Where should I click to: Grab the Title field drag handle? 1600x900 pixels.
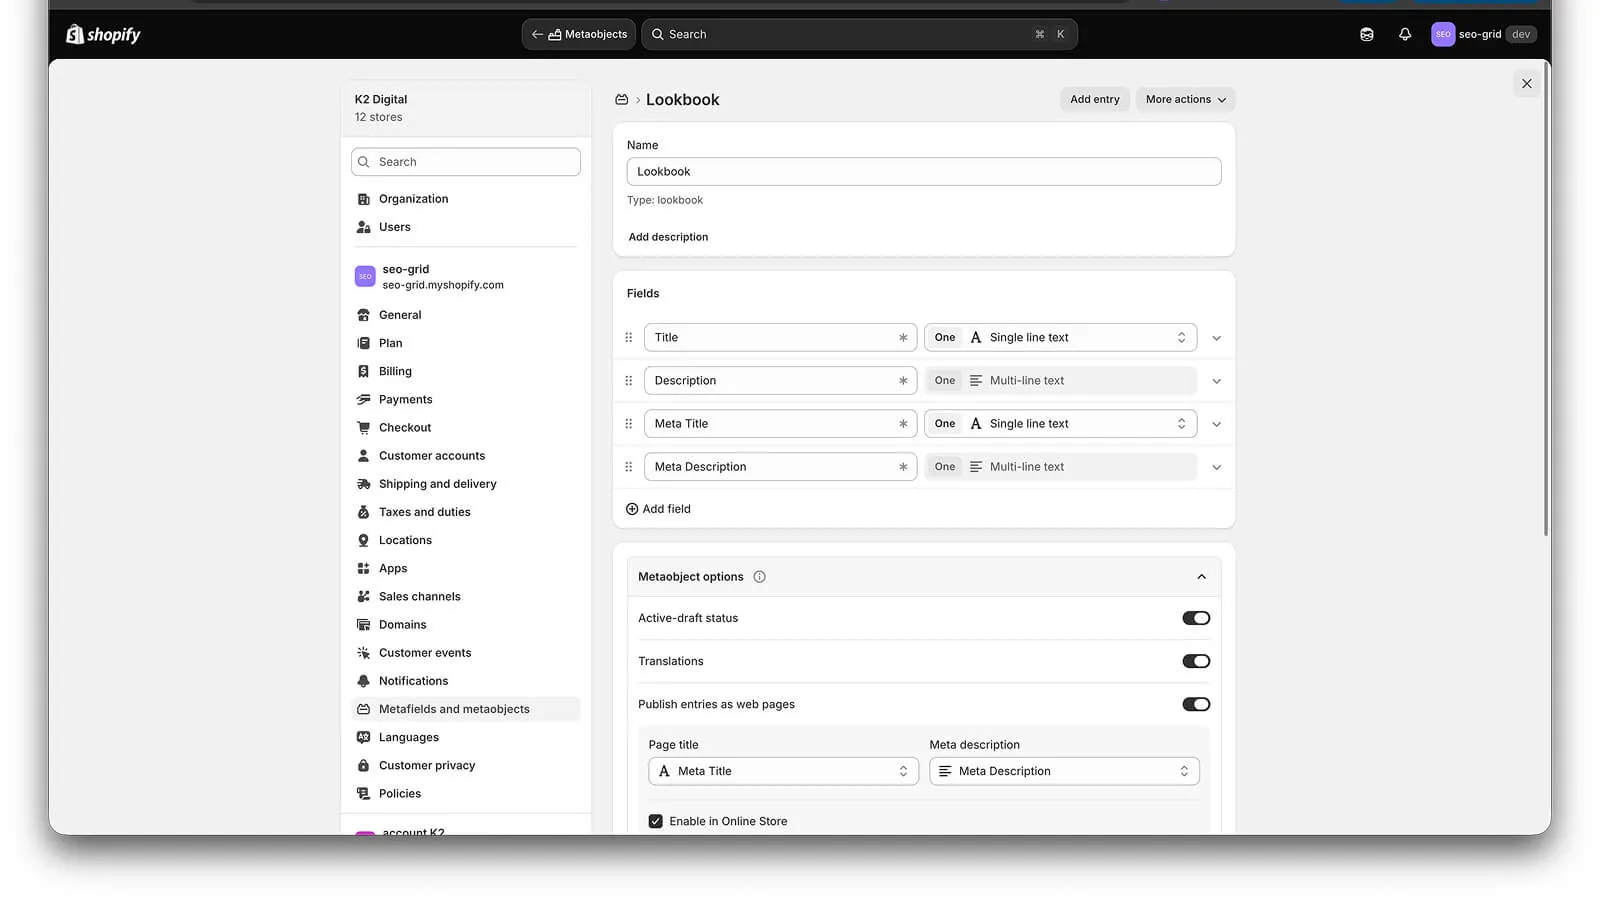point(628,338)
